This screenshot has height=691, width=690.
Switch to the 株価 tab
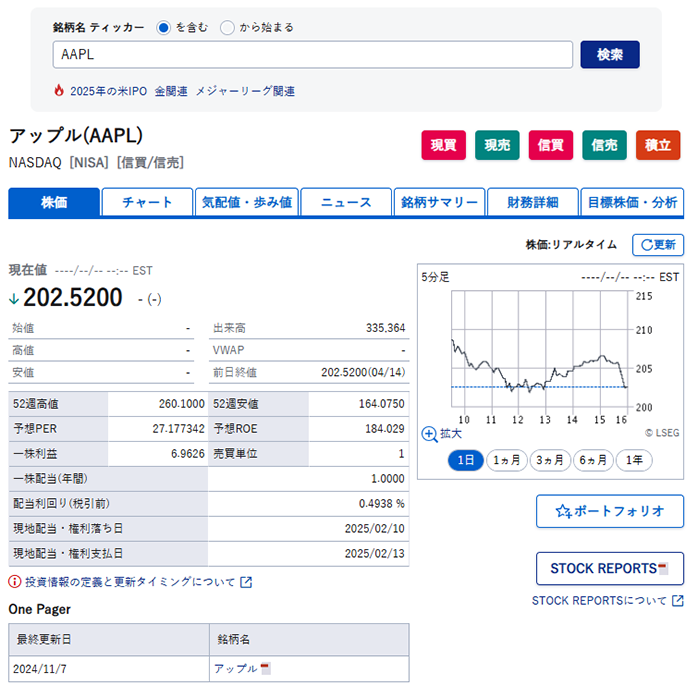tap(54, 202)
